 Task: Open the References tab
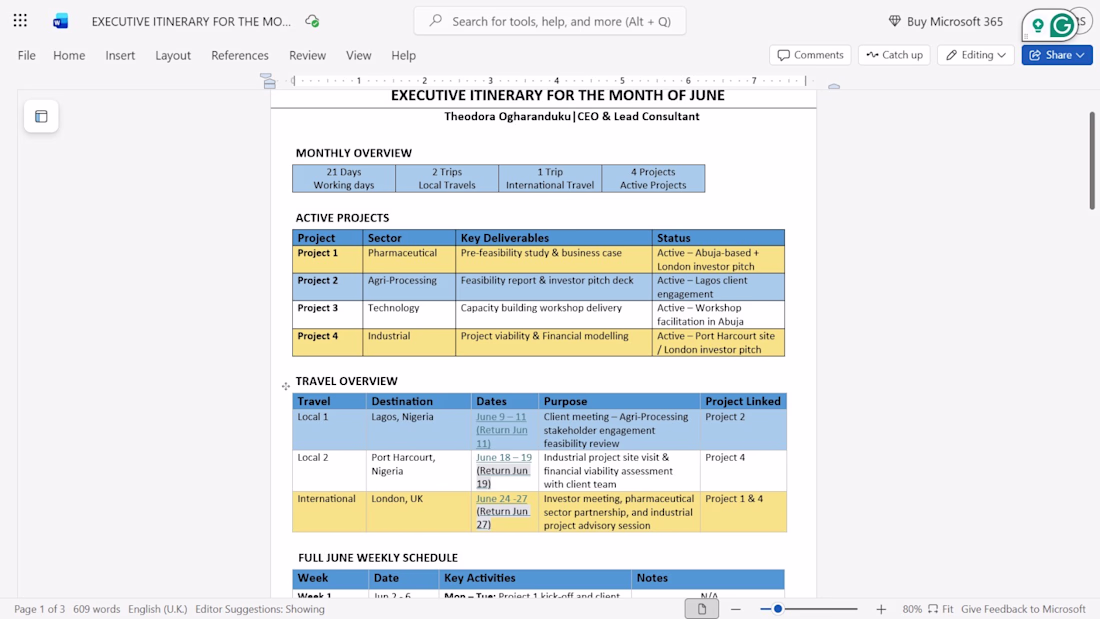click(240, 55)
